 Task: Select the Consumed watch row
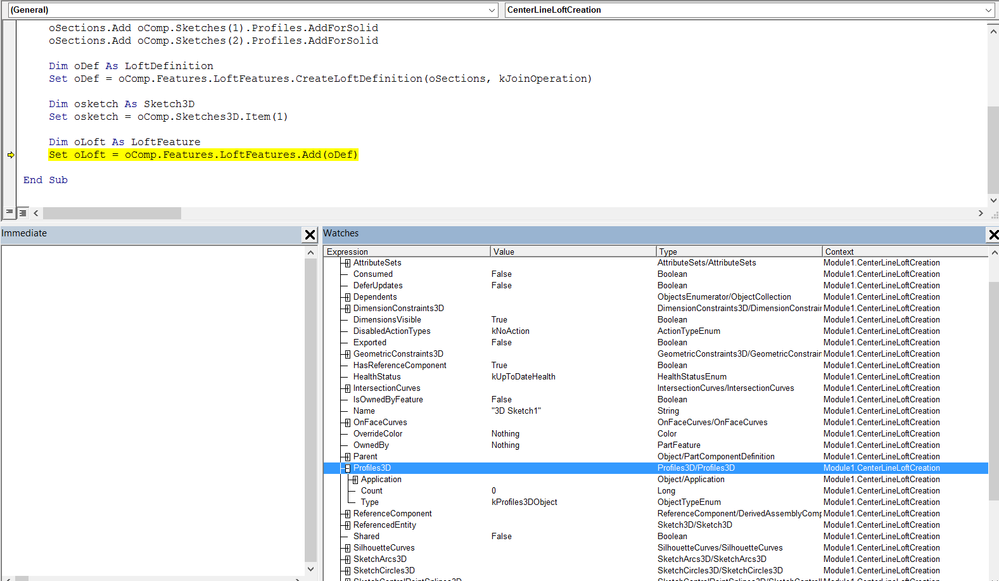[x=656, y=274]
